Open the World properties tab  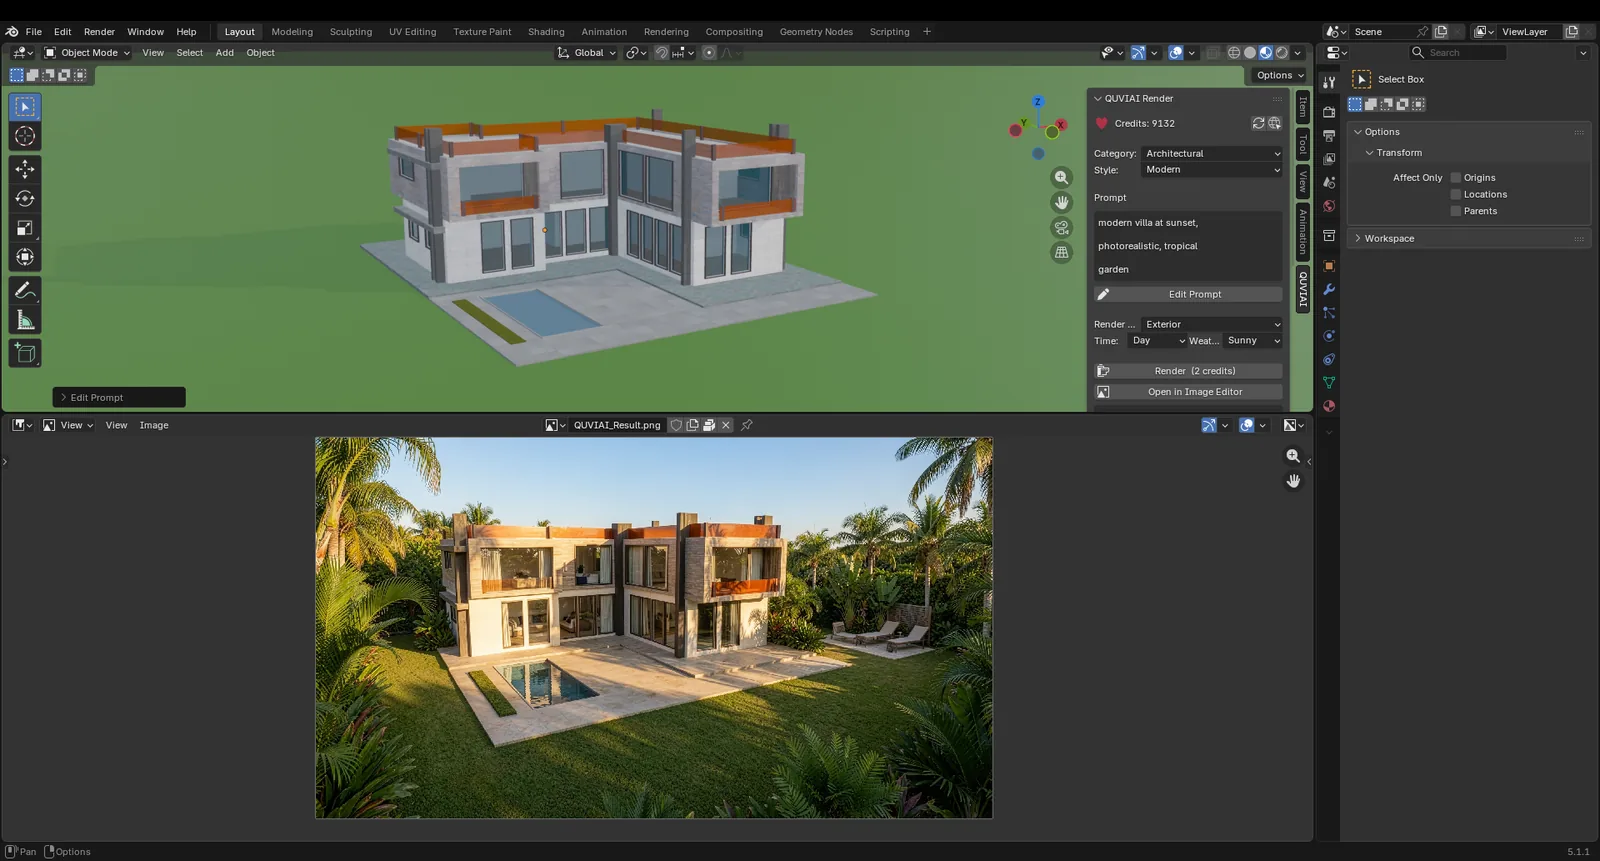point(1329,206)
